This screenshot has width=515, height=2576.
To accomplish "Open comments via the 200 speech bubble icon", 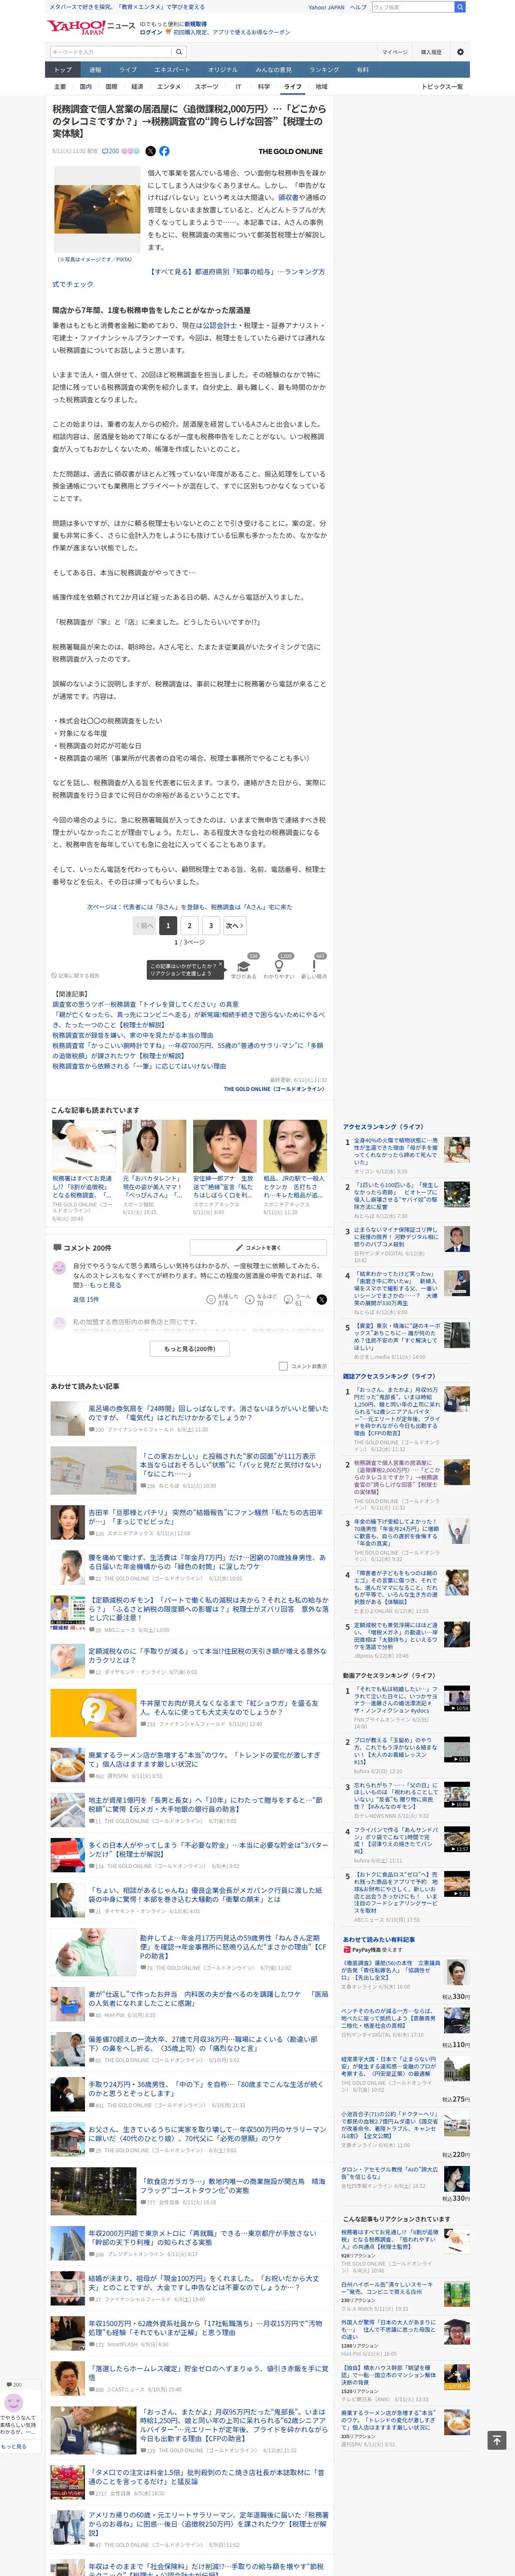I will pyautogui.click(x=110, y=151).
